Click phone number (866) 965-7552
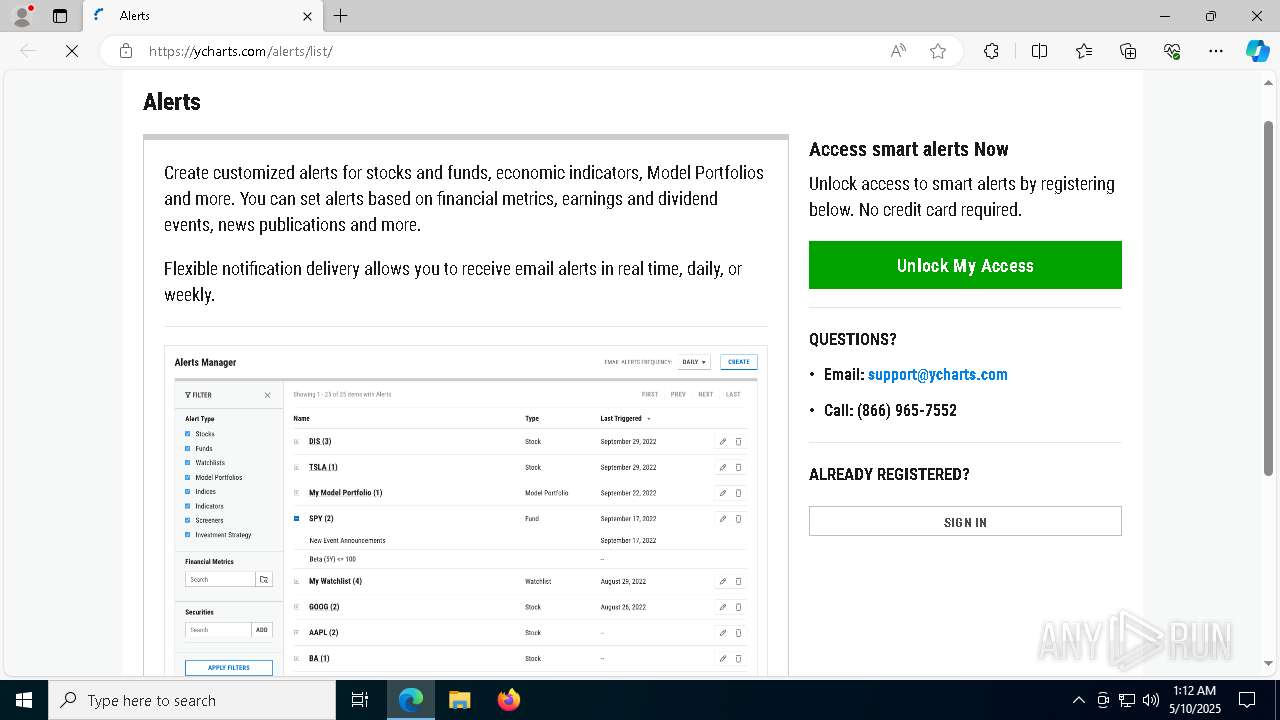Screen dimensions: 1280x720 point(907,410)
